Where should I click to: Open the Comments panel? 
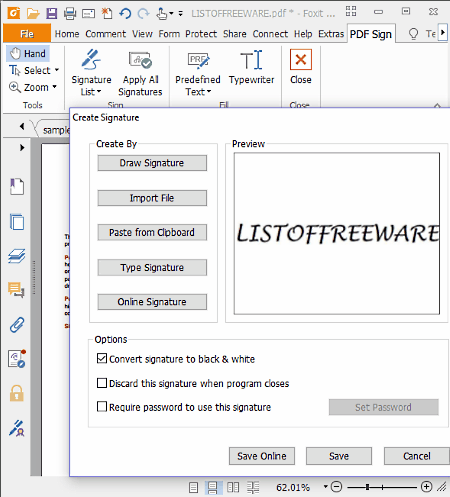tap(17, 290)
